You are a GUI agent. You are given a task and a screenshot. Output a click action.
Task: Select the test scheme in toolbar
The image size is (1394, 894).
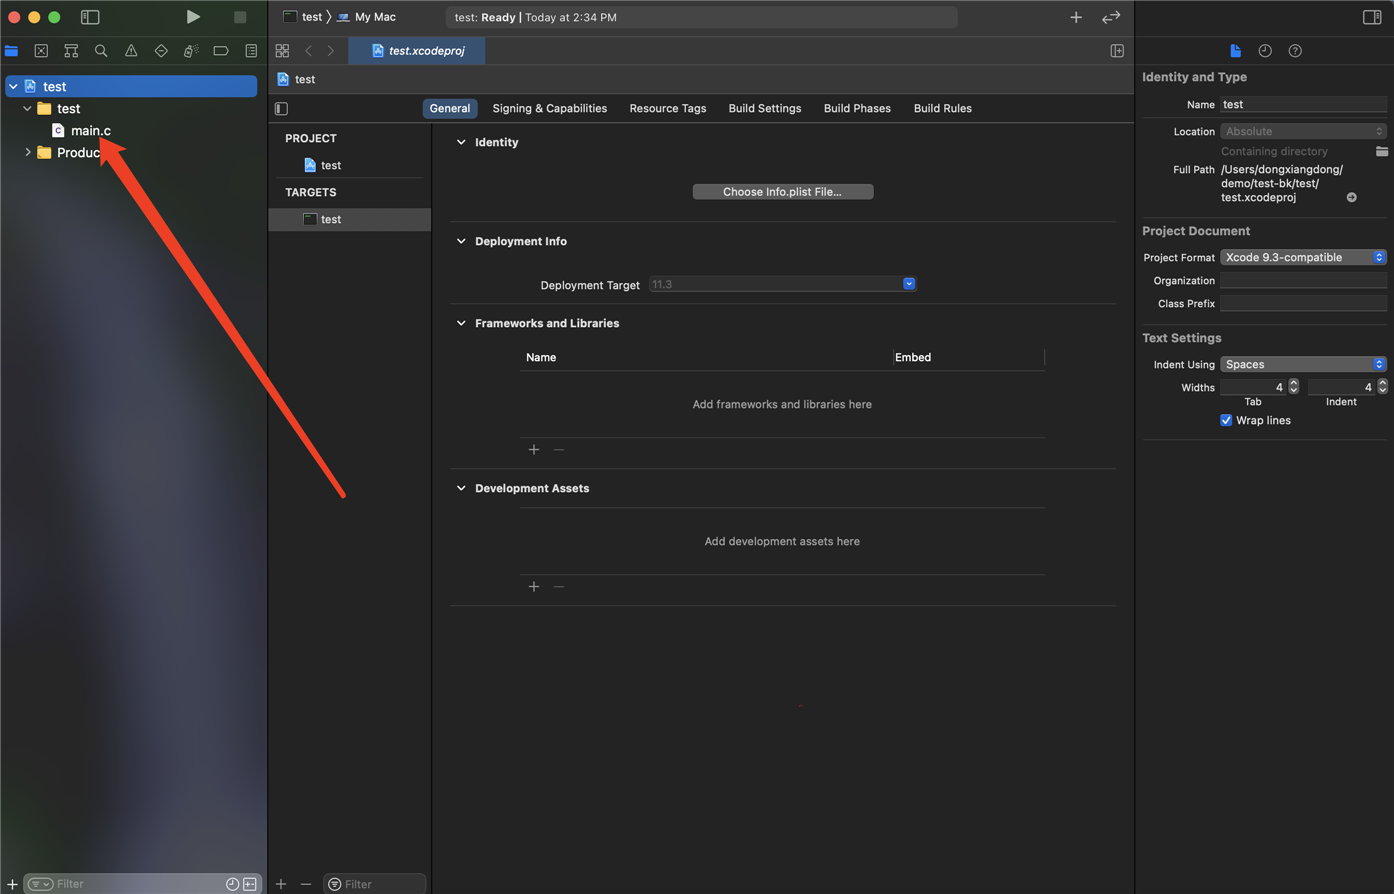coord(302,17)
